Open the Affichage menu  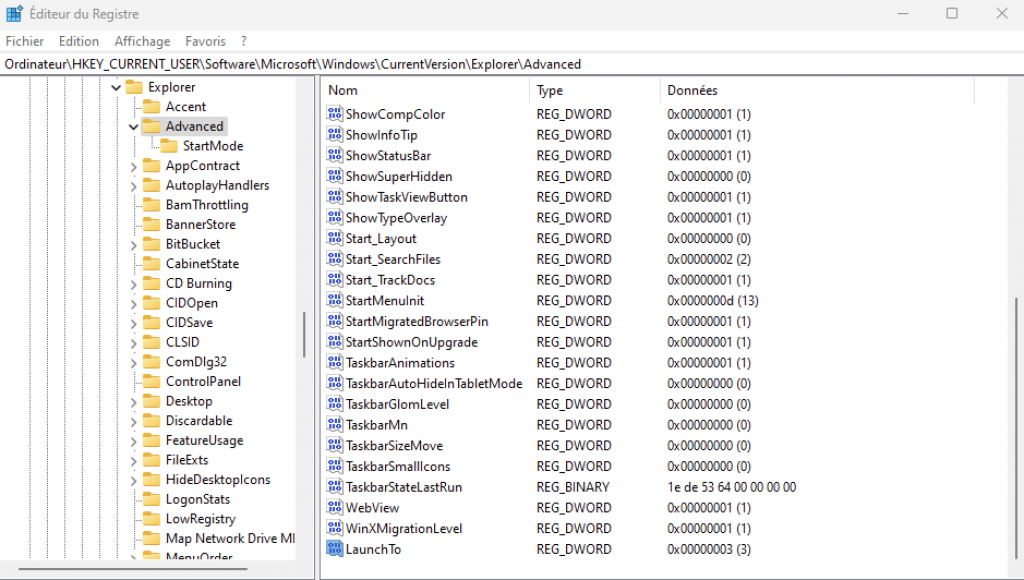coord(142,41)
